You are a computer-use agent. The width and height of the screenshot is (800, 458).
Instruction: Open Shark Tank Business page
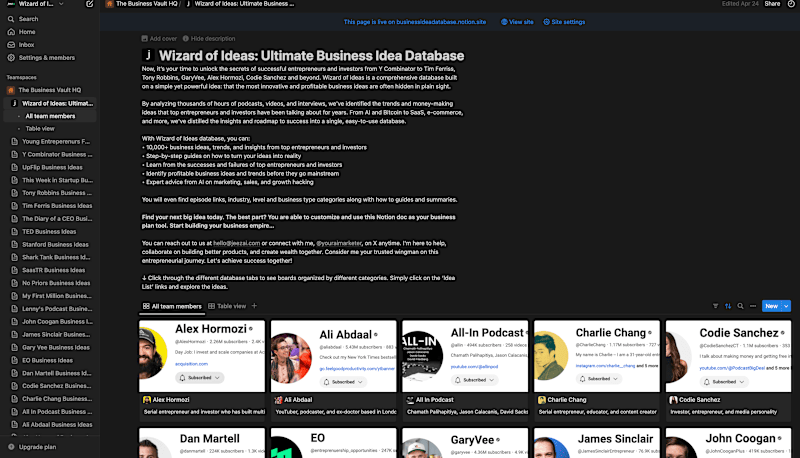coord(49,257)
